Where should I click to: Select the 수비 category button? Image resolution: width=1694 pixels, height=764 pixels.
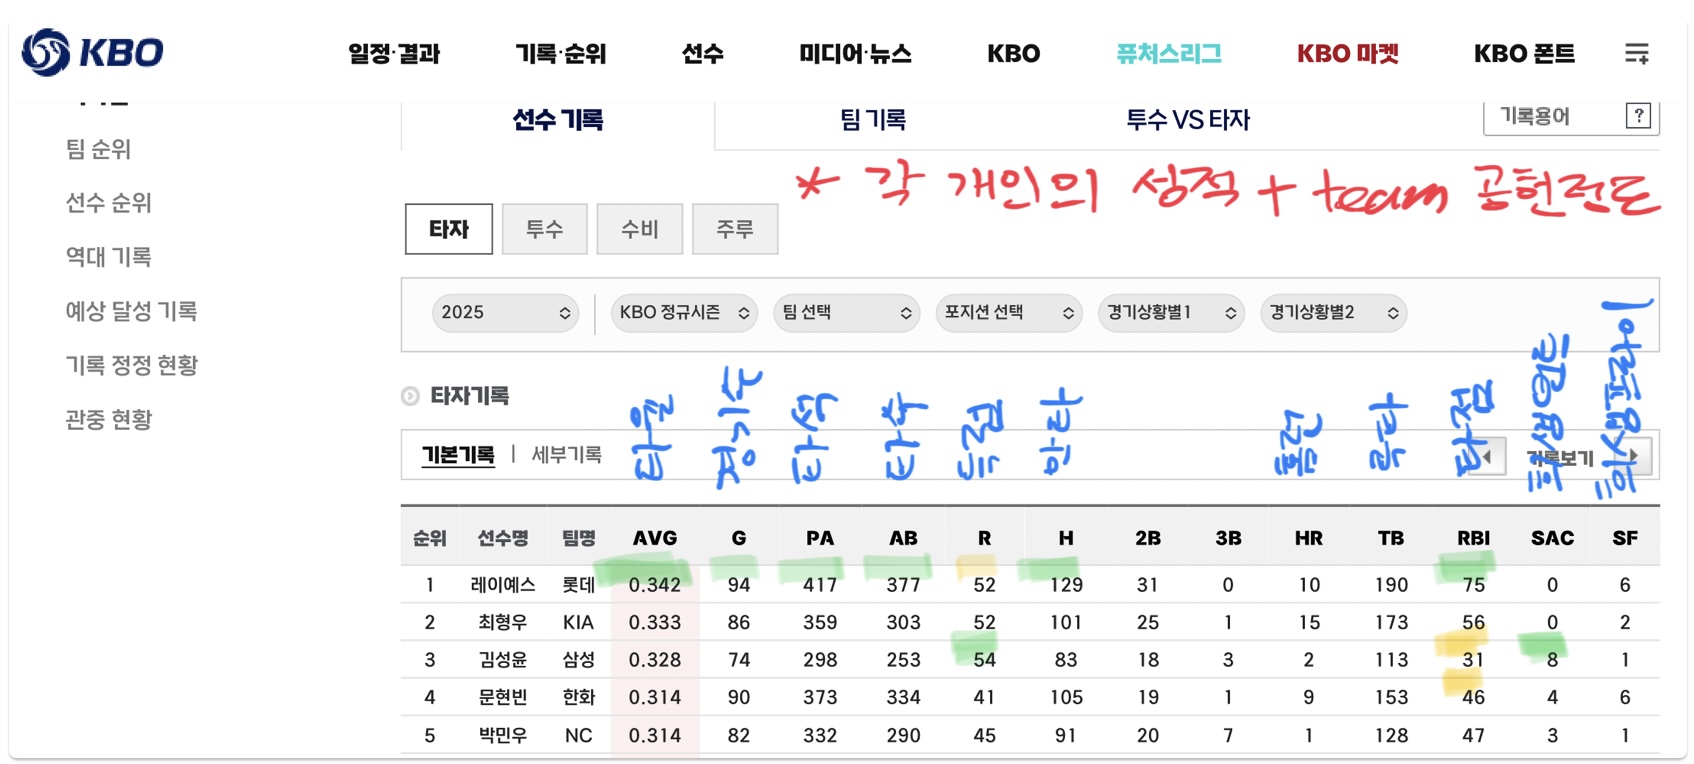point(640,229)
